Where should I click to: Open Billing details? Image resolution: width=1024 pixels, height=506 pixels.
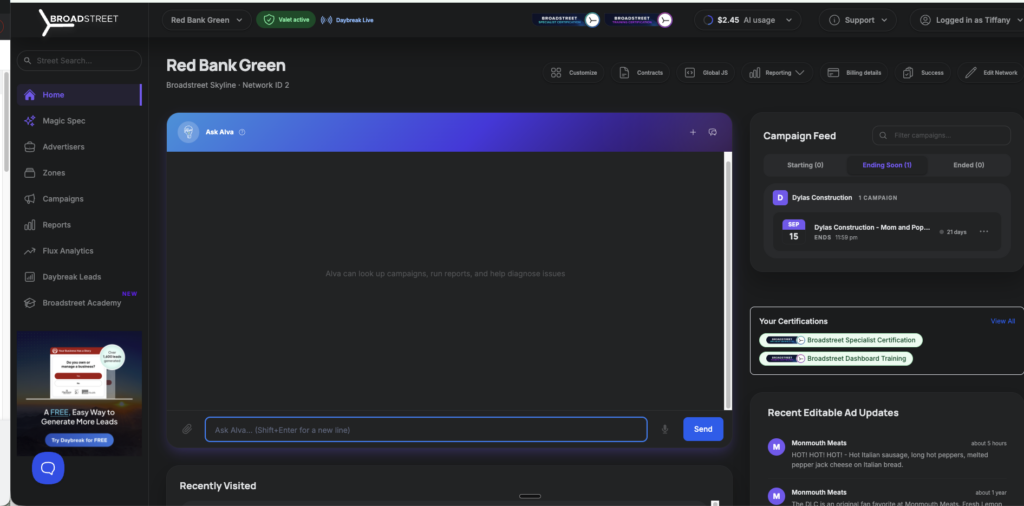(854, 72)
